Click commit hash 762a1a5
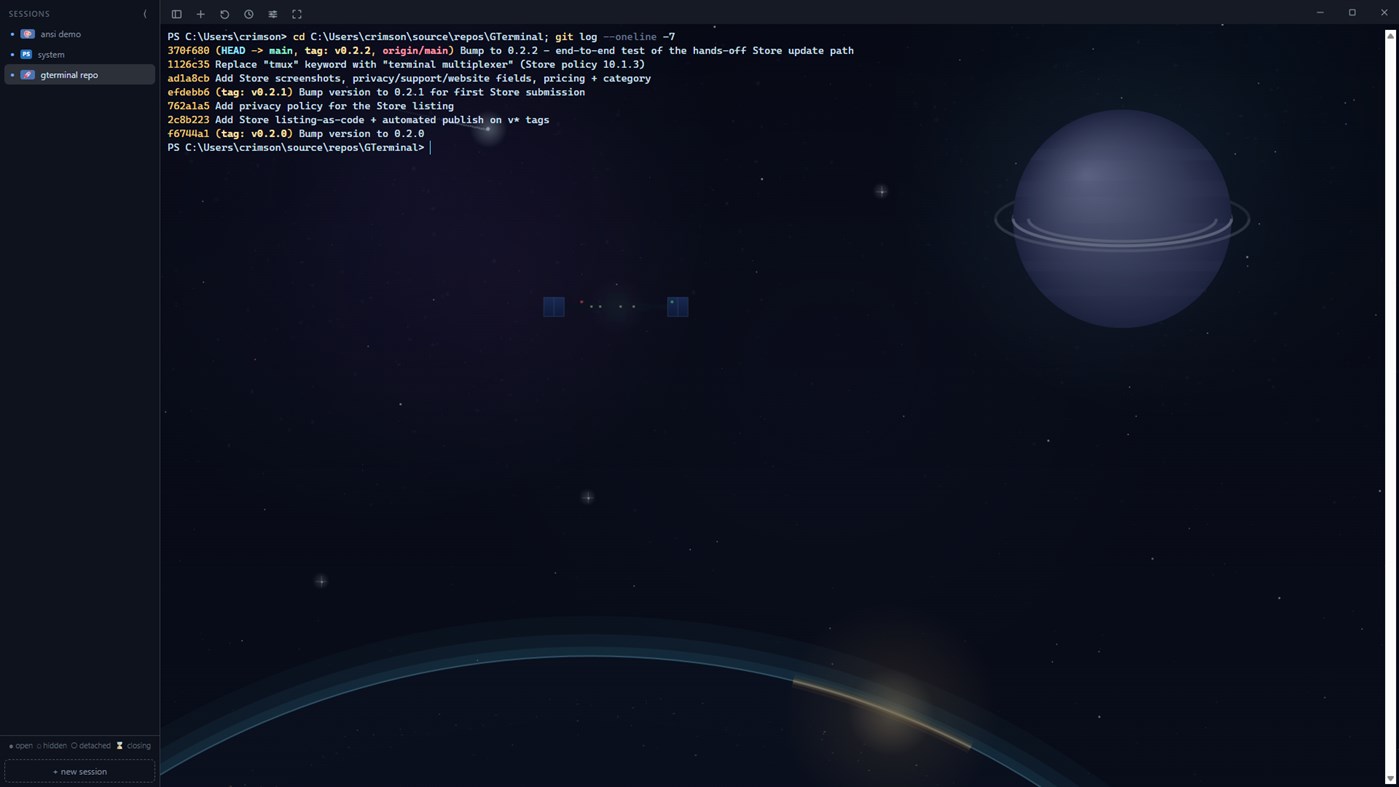 [188, 106]
